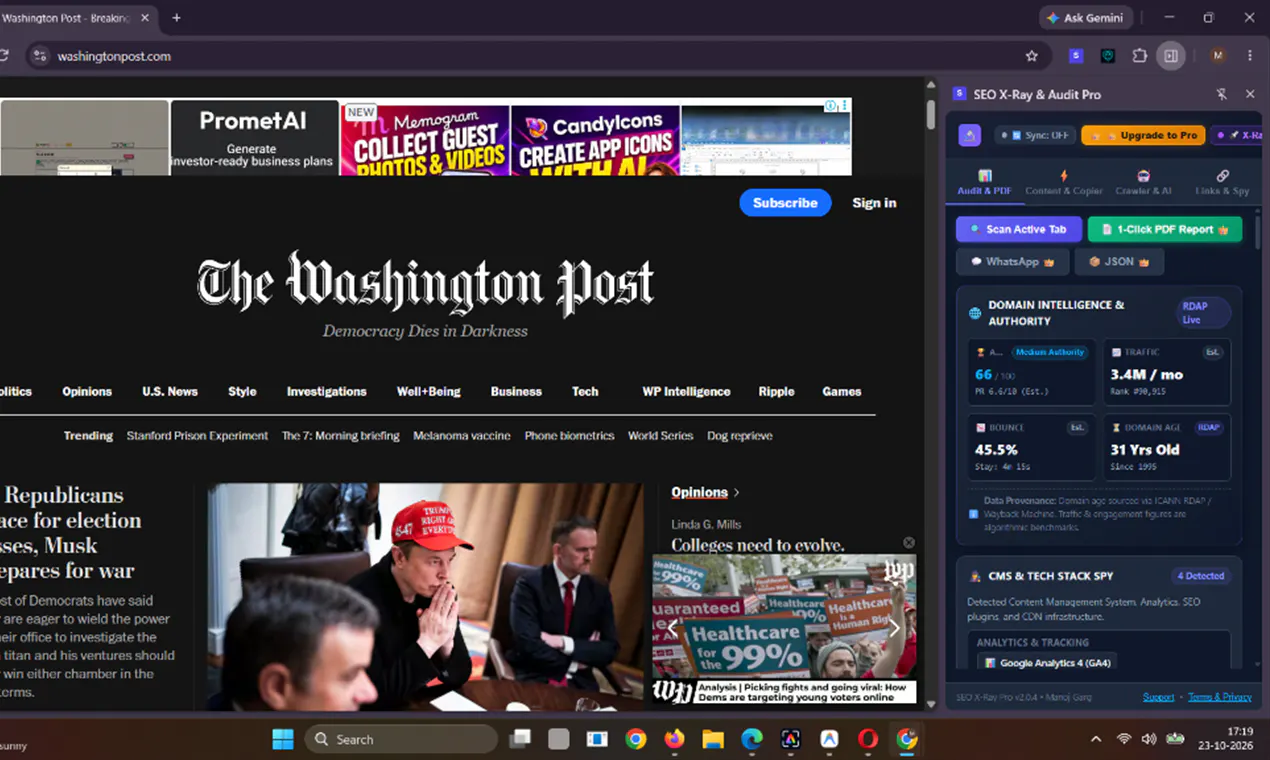Open File Explorer from the taskbar
The image size is (1270, 760).
(713, 739)
